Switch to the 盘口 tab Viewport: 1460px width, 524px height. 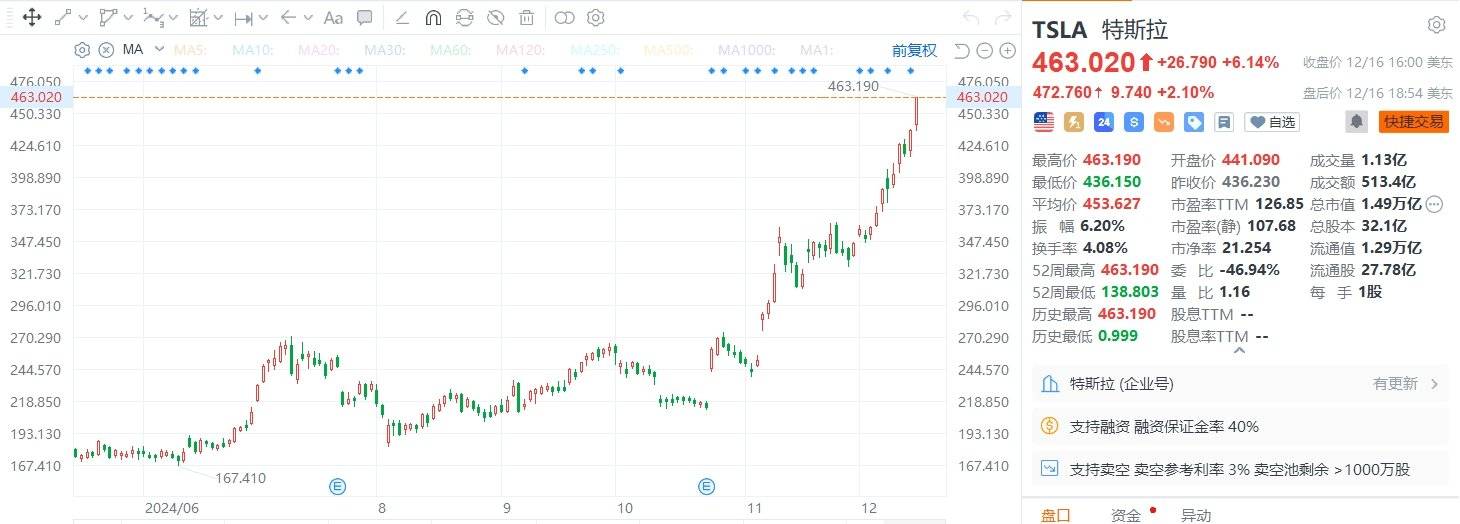[1056, 515]
